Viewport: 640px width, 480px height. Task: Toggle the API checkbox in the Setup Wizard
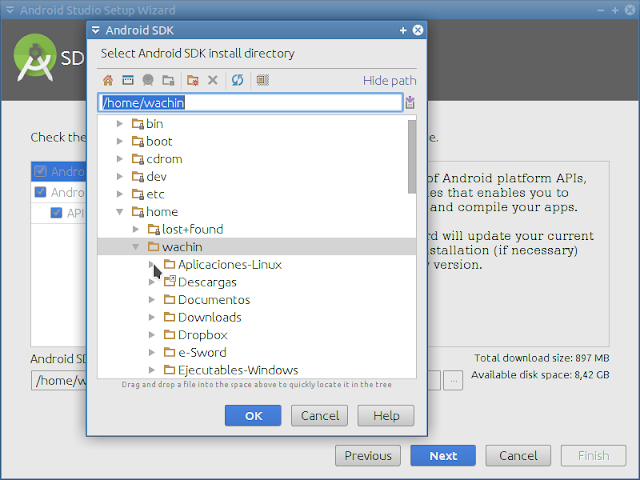pyautogui.click(x=56, y=213)
